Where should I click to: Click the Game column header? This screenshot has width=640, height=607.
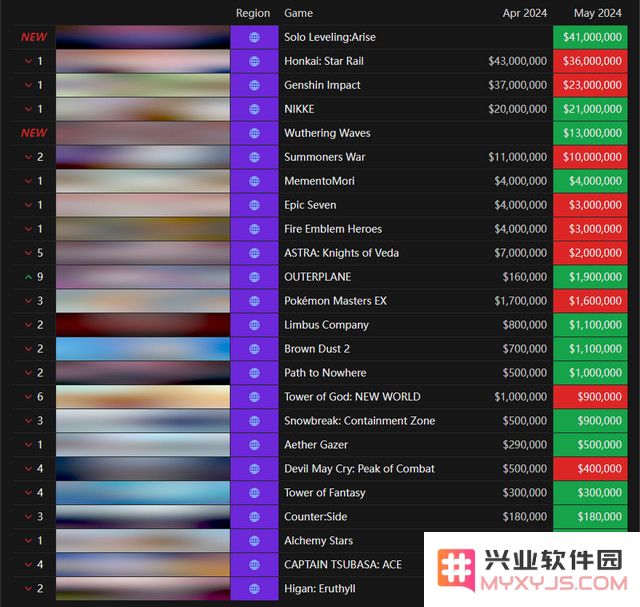[298, 13]
